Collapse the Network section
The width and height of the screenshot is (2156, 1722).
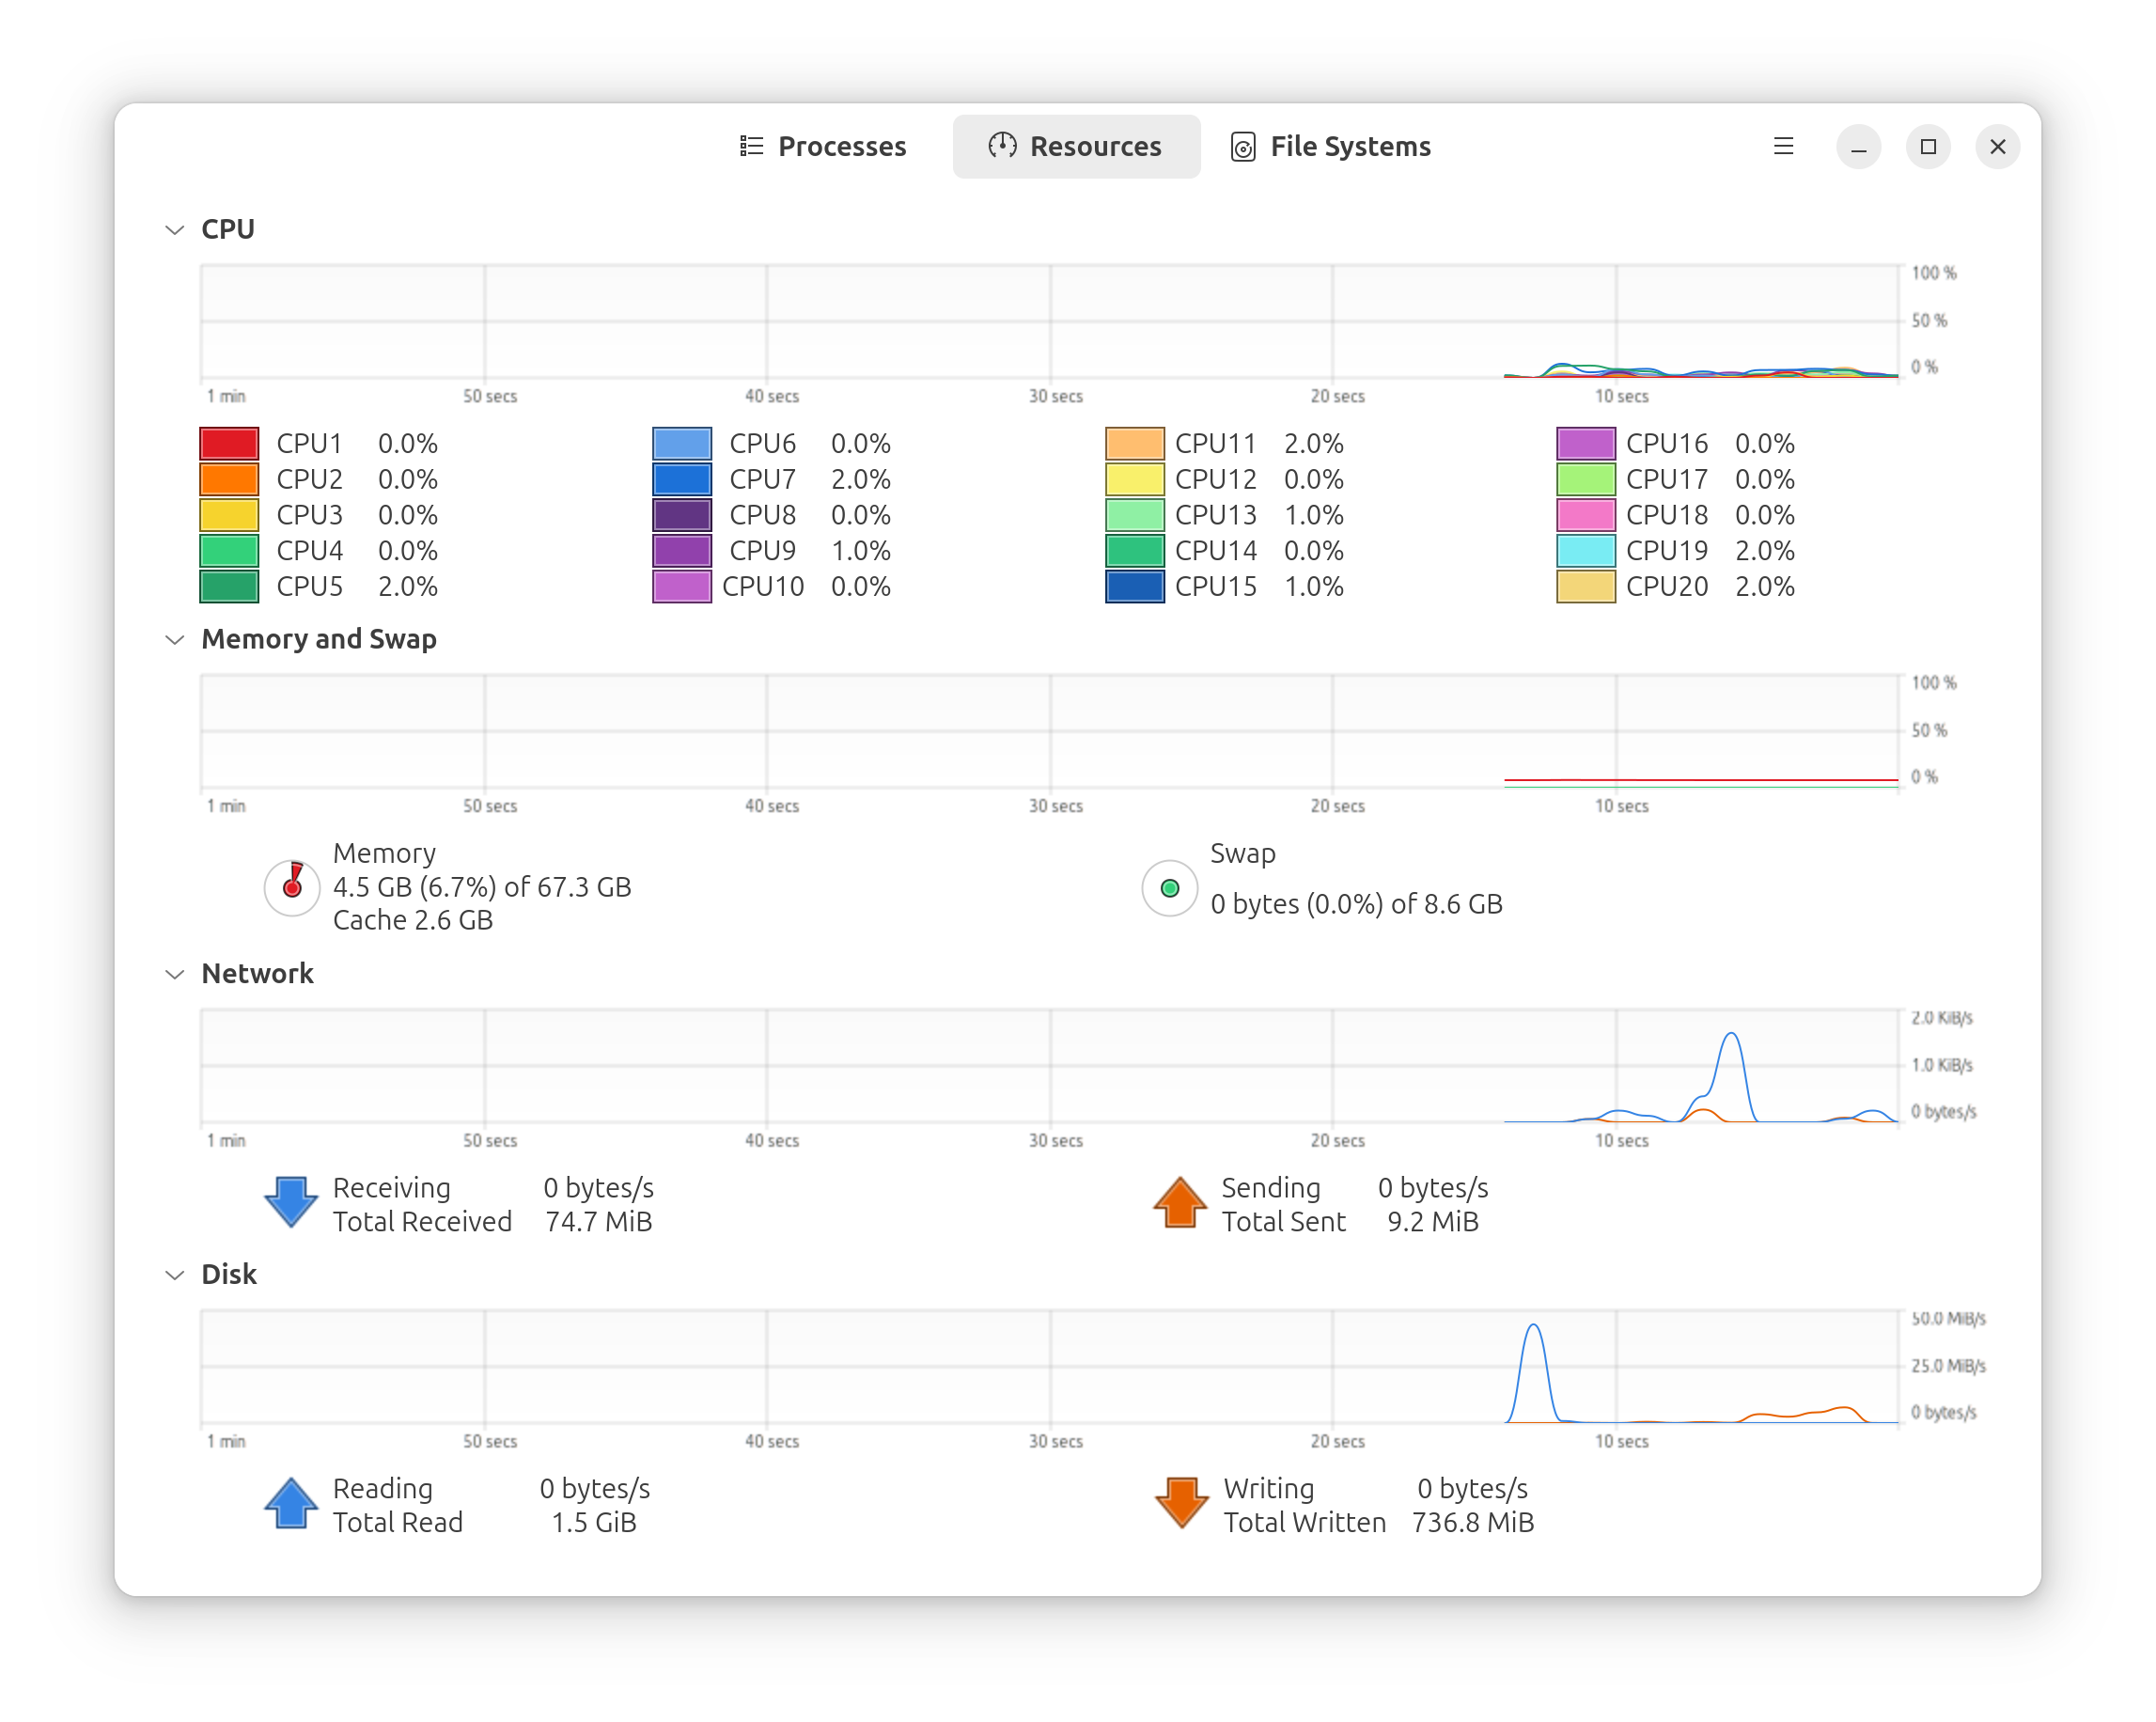175,974
